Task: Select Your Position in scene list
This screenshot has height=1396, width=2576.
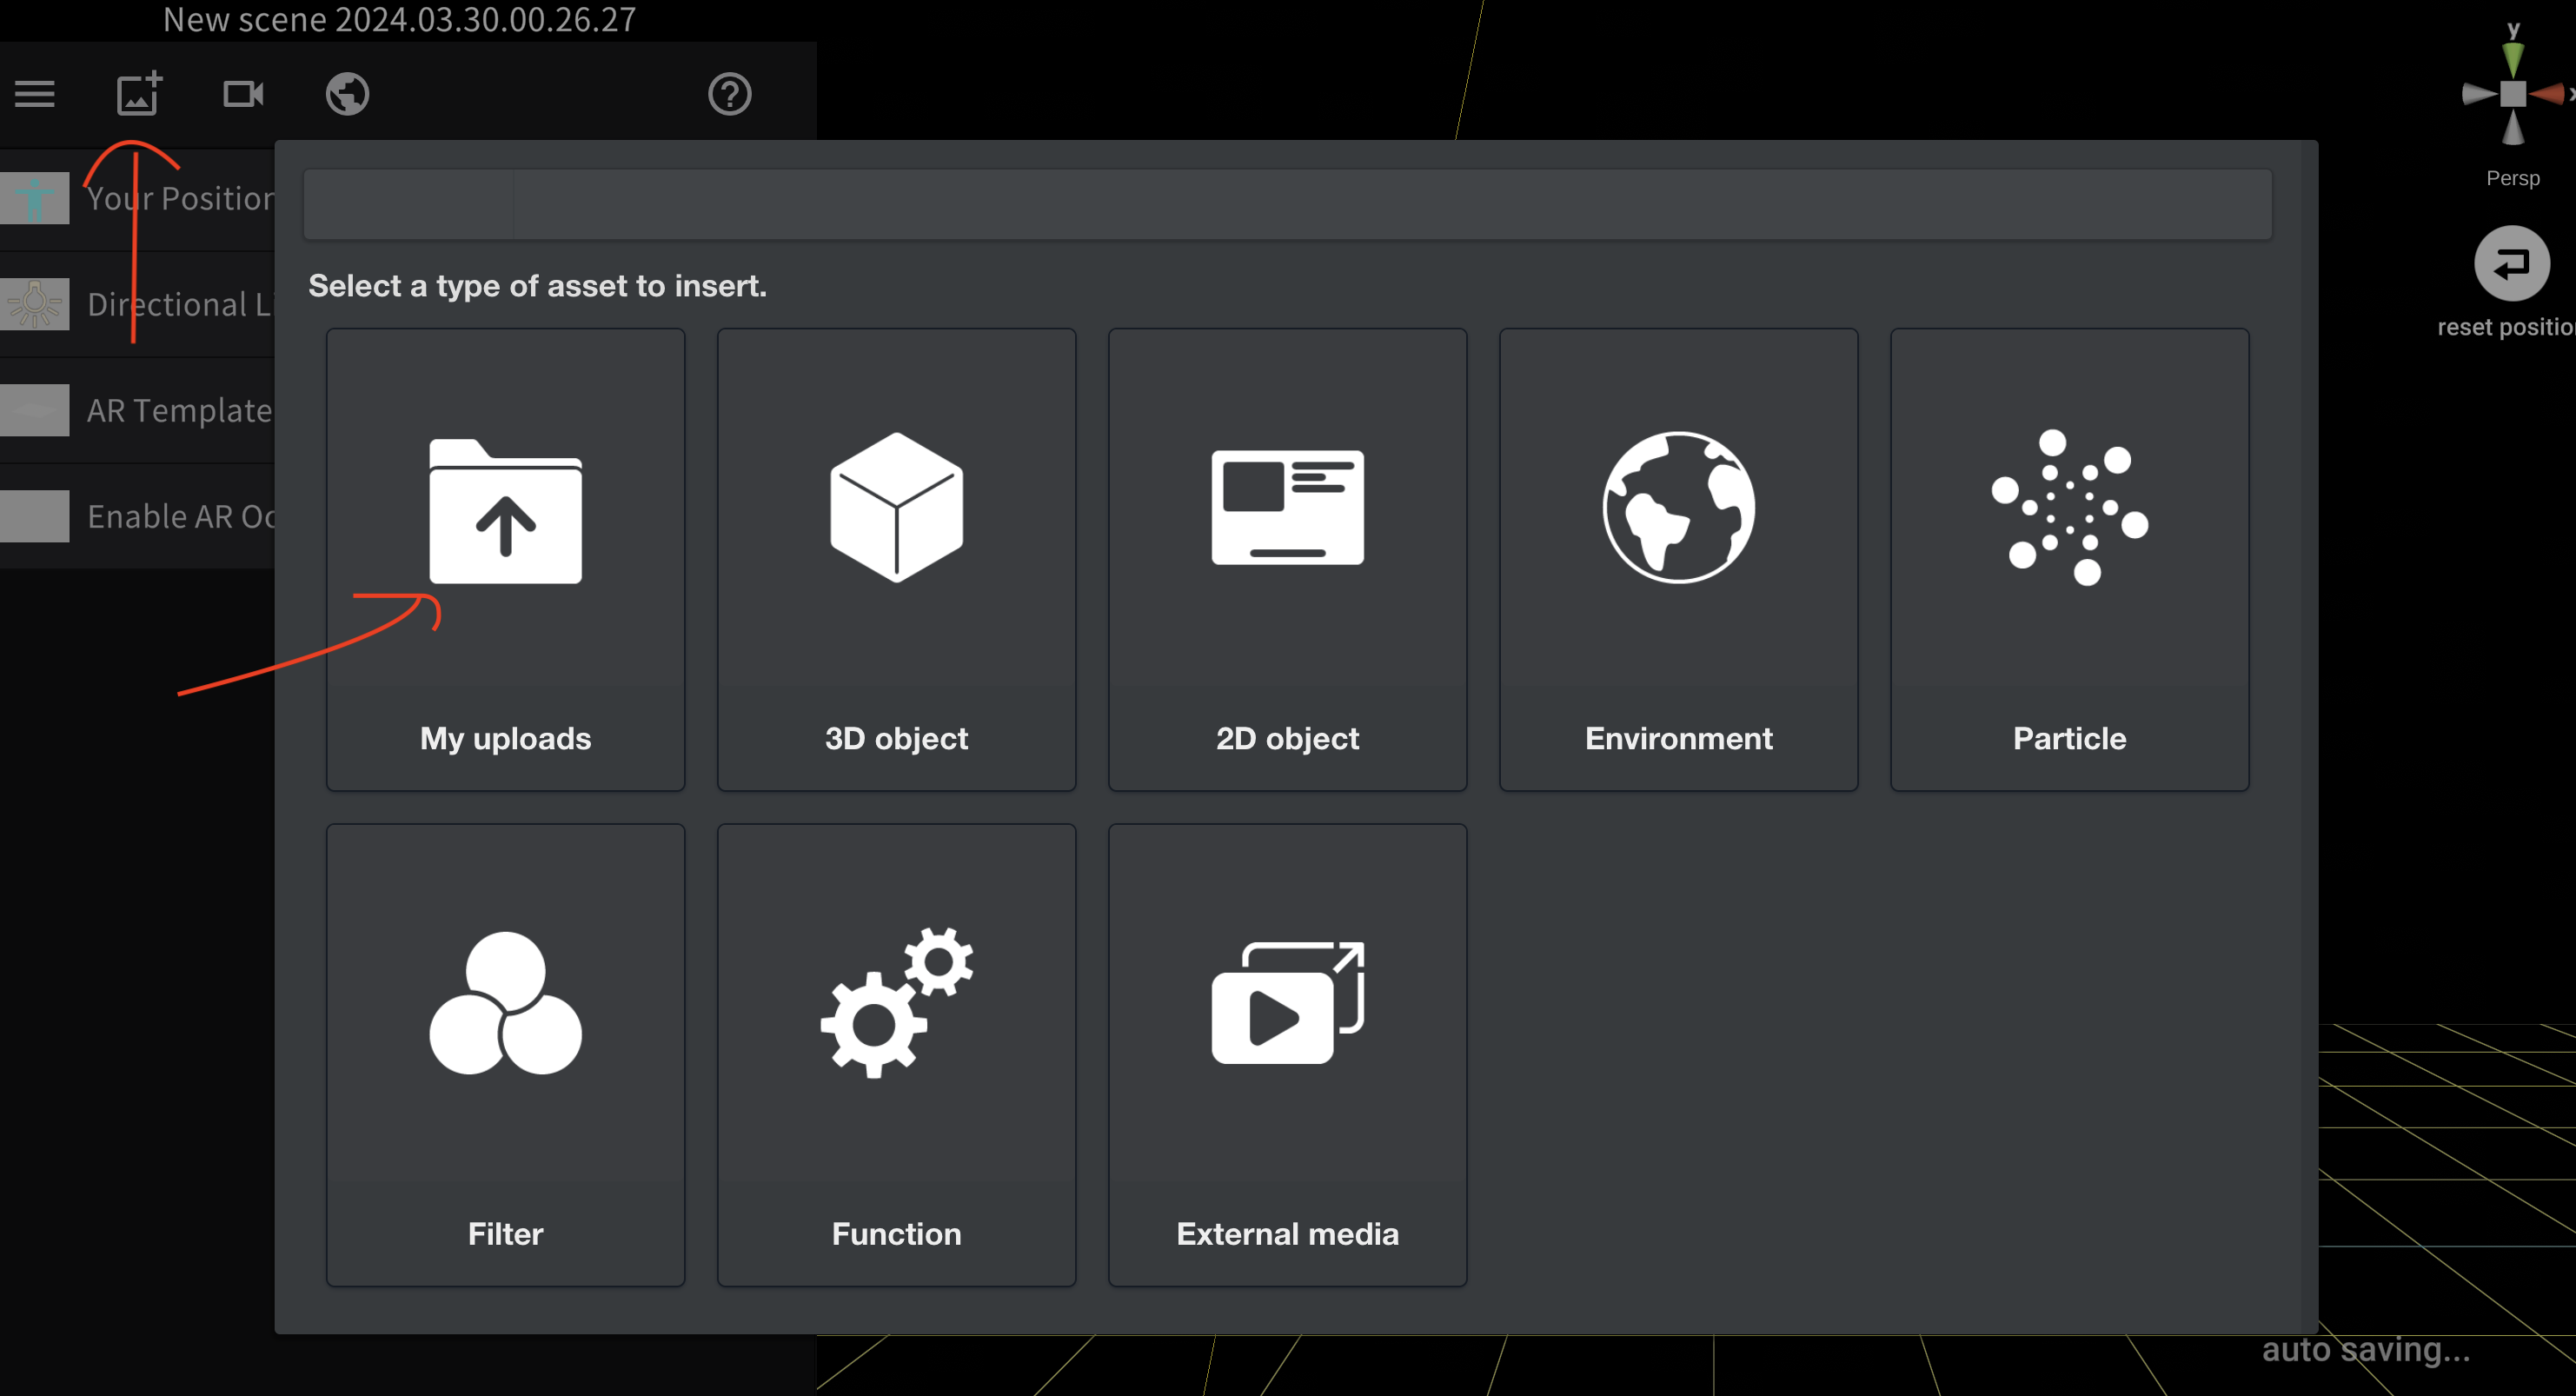Action: click(150, 198)
